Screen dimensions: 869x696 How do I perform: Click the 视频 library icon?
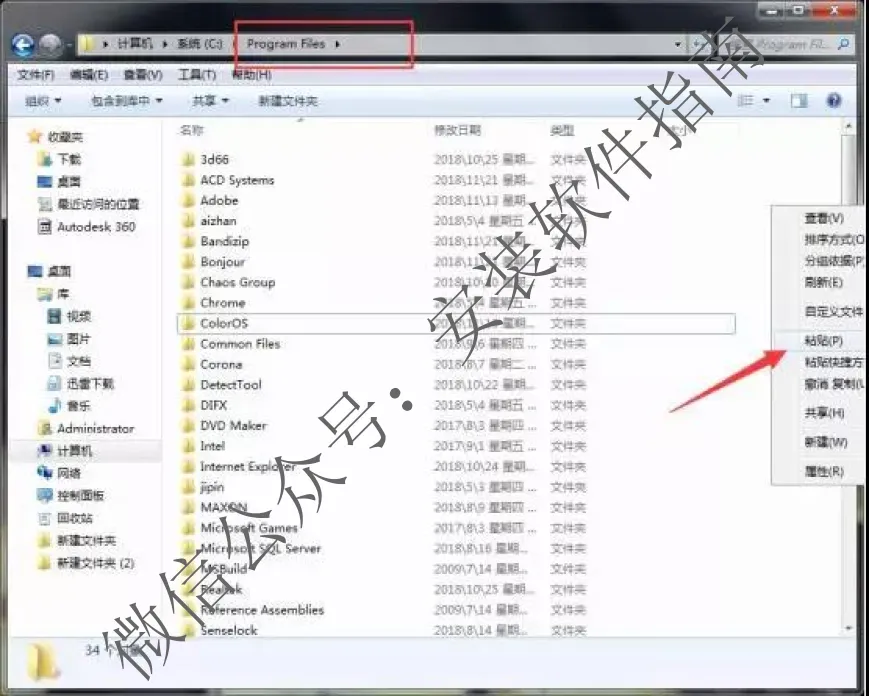[54, 316]
